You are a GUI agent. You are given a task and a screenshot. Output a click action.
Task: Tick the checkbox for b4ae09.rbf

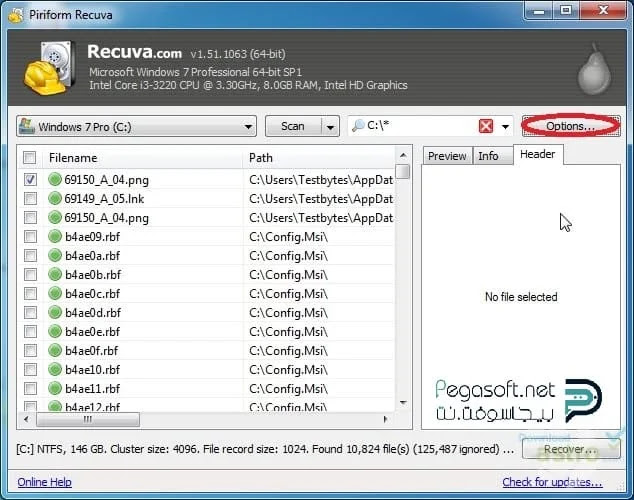pos(30,236)
